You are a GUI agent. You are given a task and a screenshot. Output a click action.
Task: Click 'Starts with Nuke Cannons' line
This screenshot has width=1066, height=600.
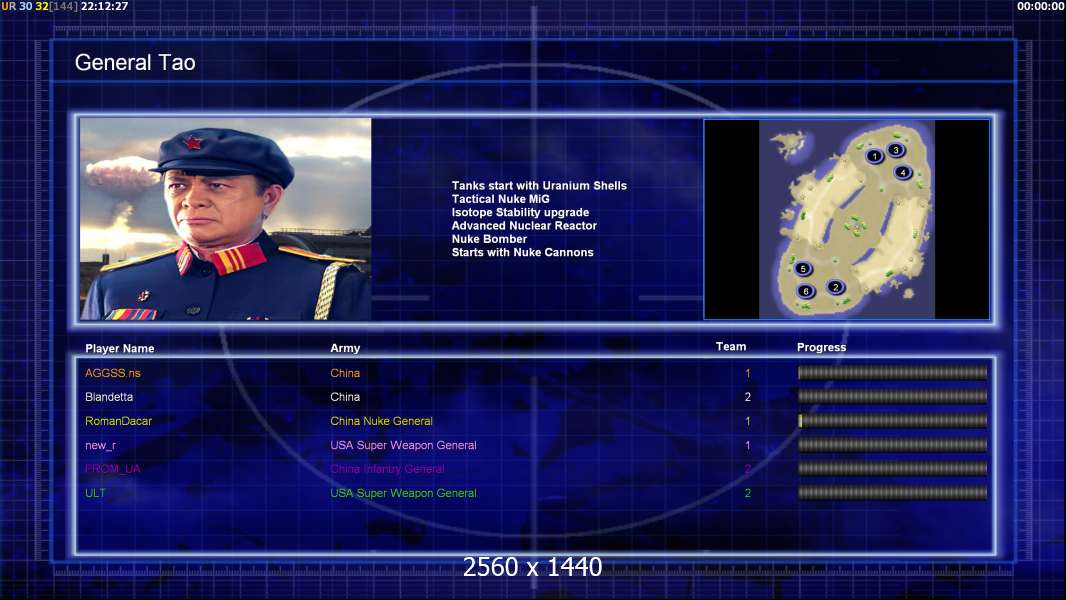point(522,252)
